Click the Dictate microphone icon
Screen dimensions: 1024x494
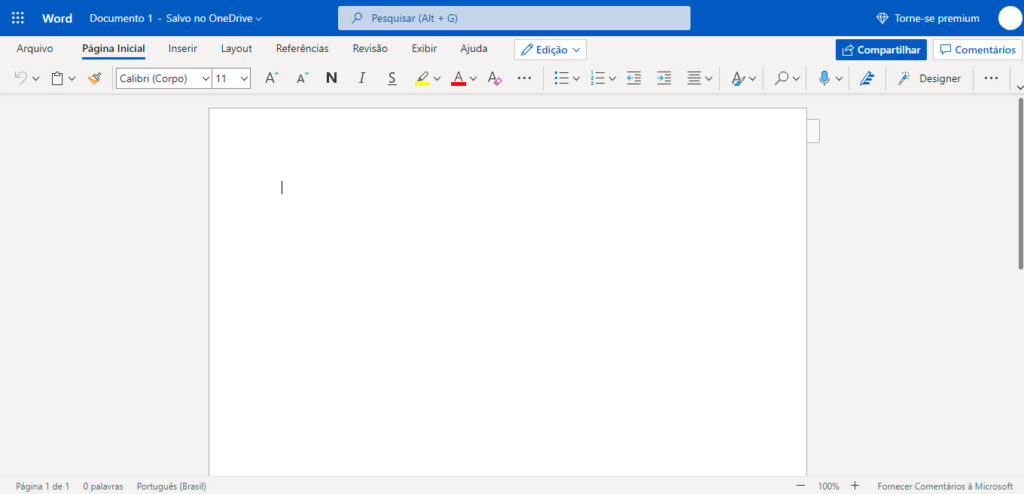(824, 78)
